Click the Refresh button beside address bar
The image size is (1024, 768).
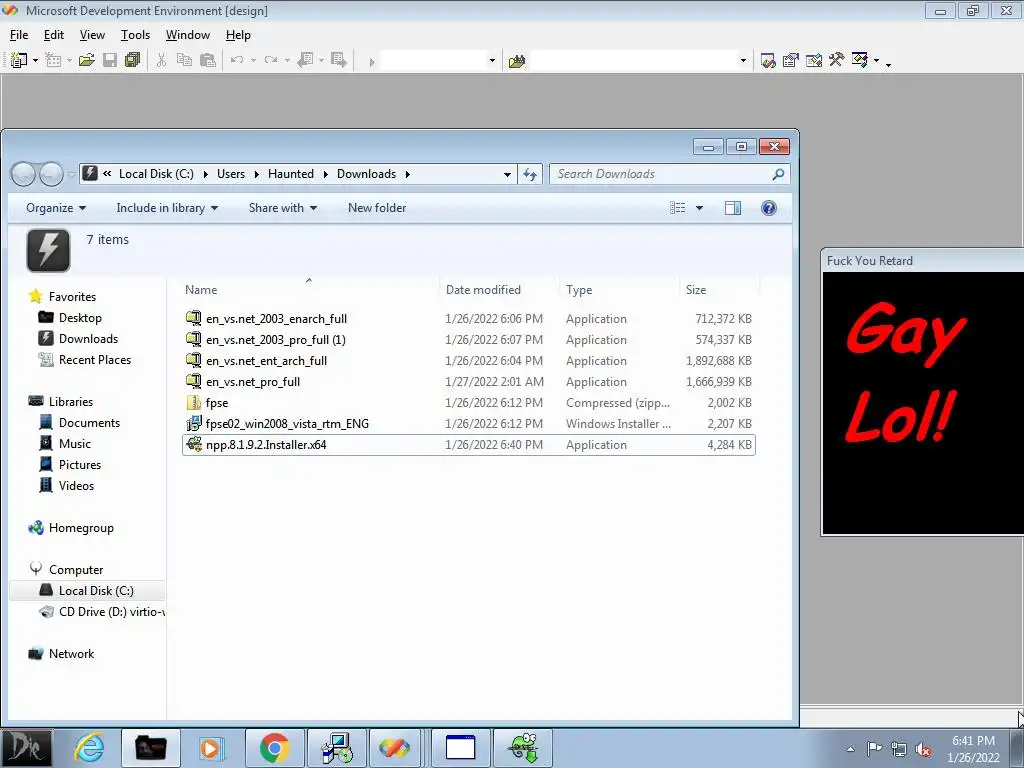click(530, 174)
